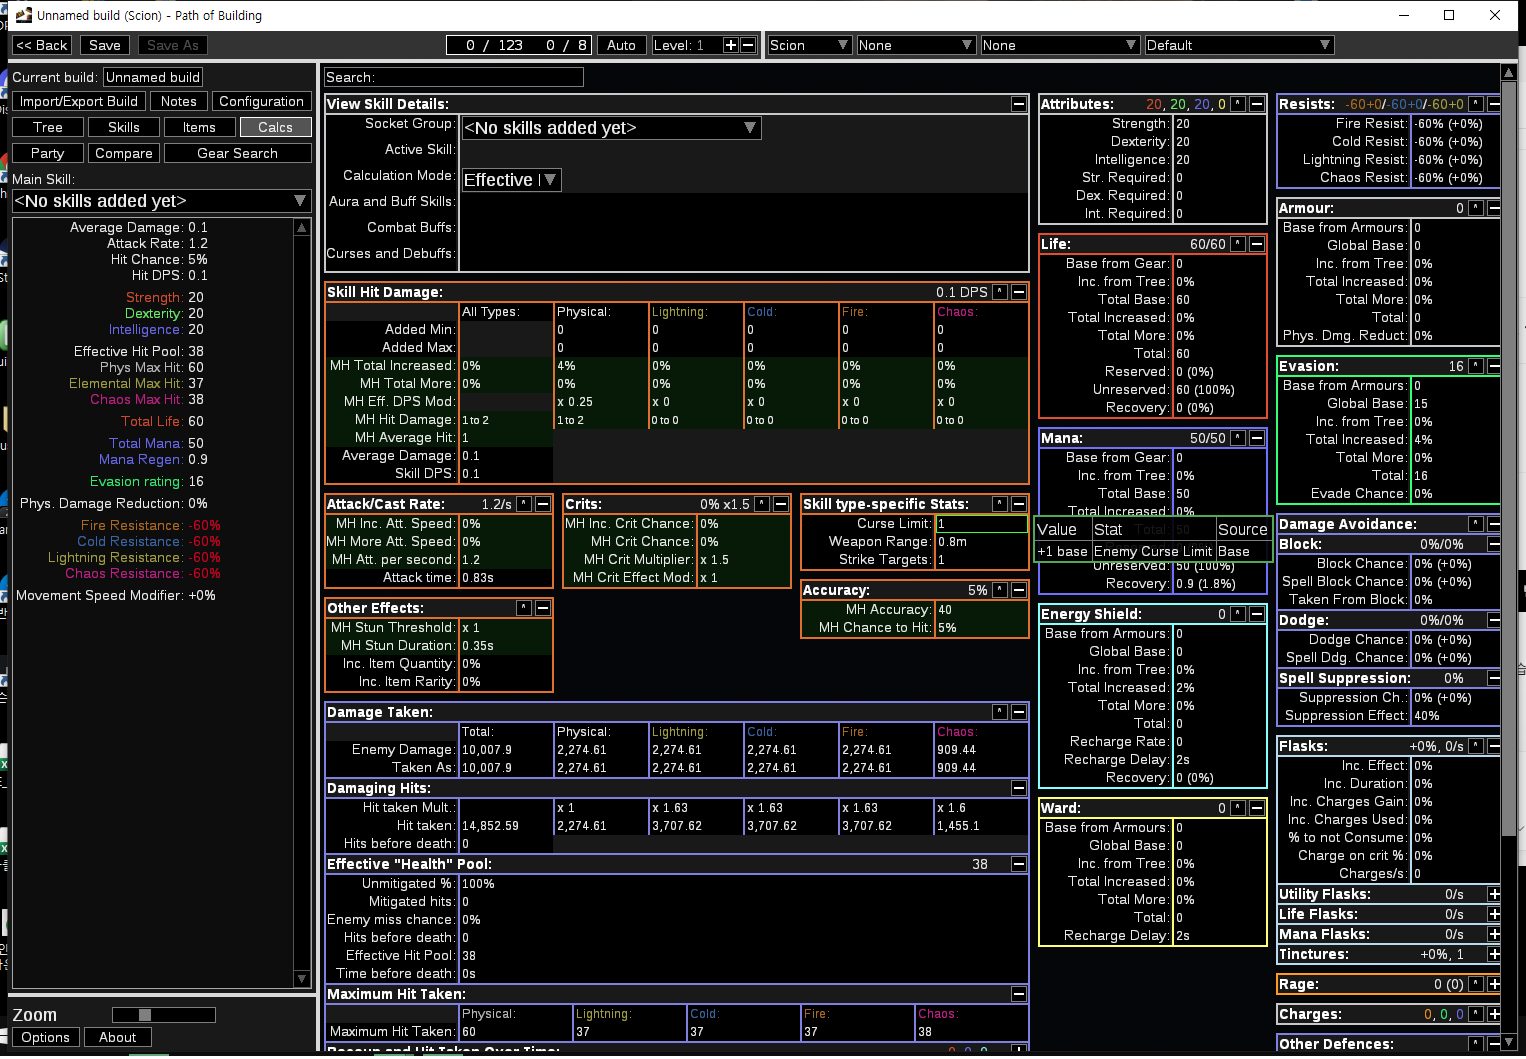Screen dimensions: 1526x1059
Task: Collapse the Crits section
Action: (x=781, y=504)
